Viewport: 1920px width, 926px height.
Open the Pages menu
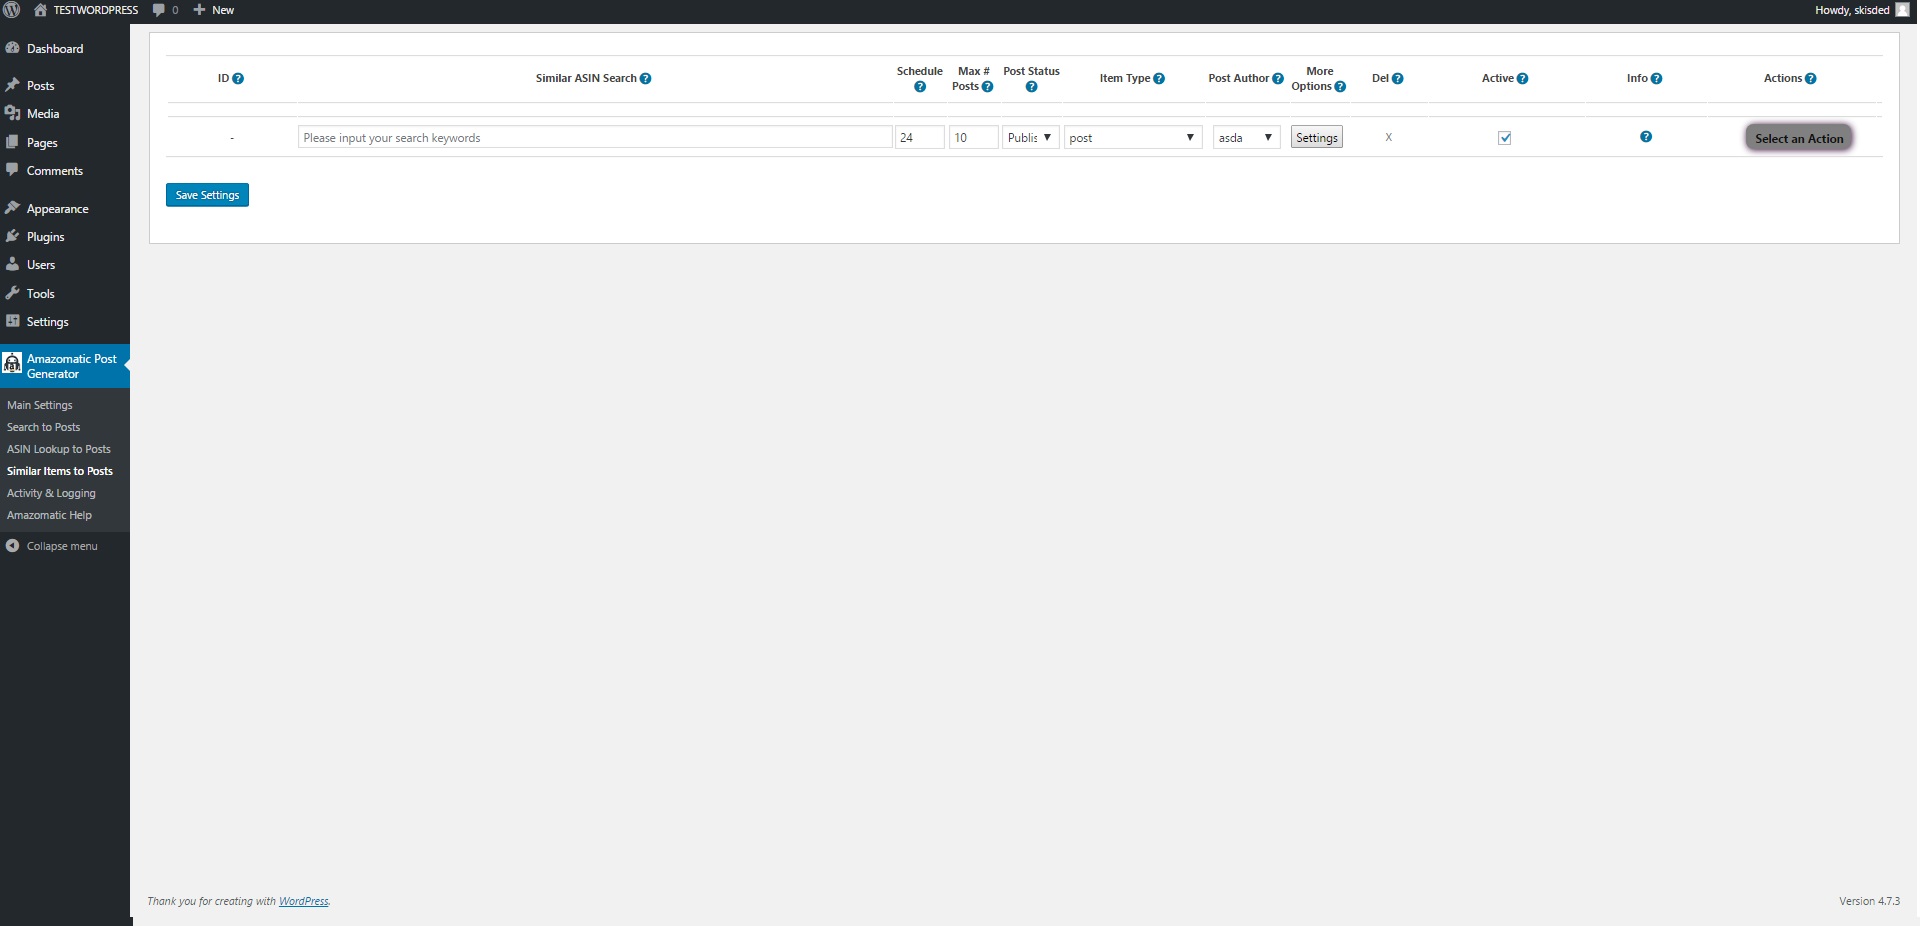pos(42,143)
